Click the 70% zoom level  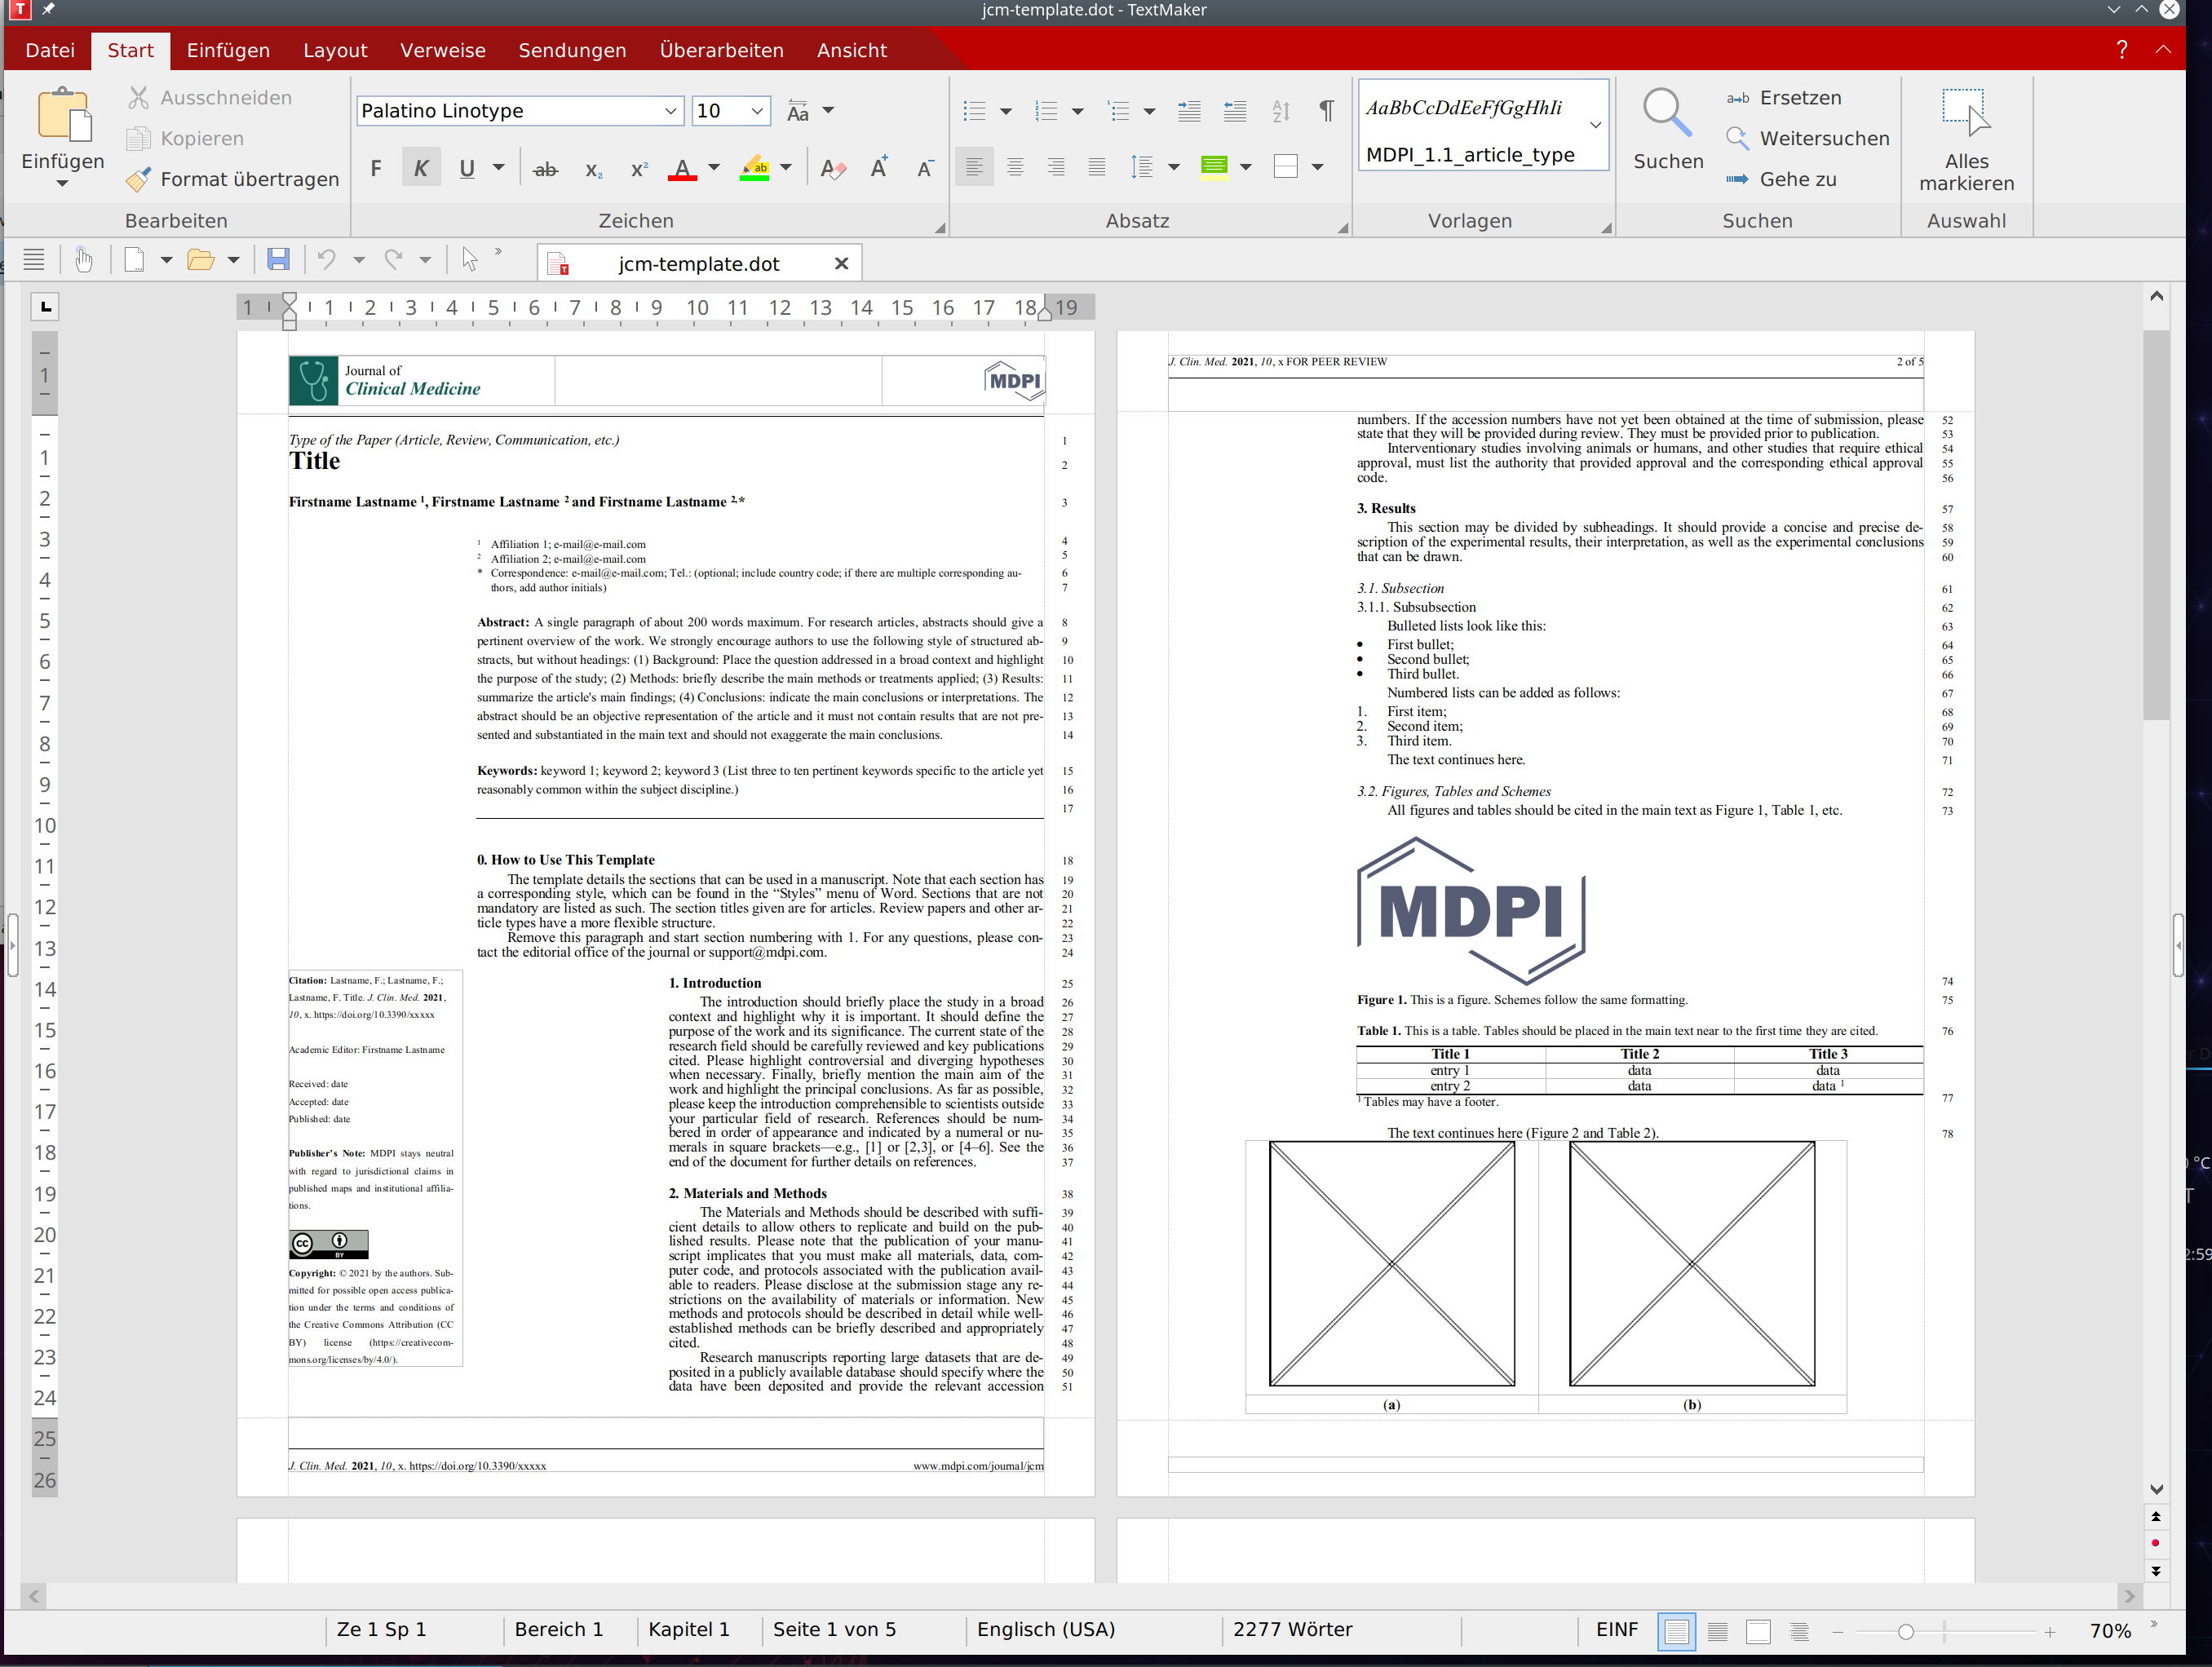pos(2110,1631)
